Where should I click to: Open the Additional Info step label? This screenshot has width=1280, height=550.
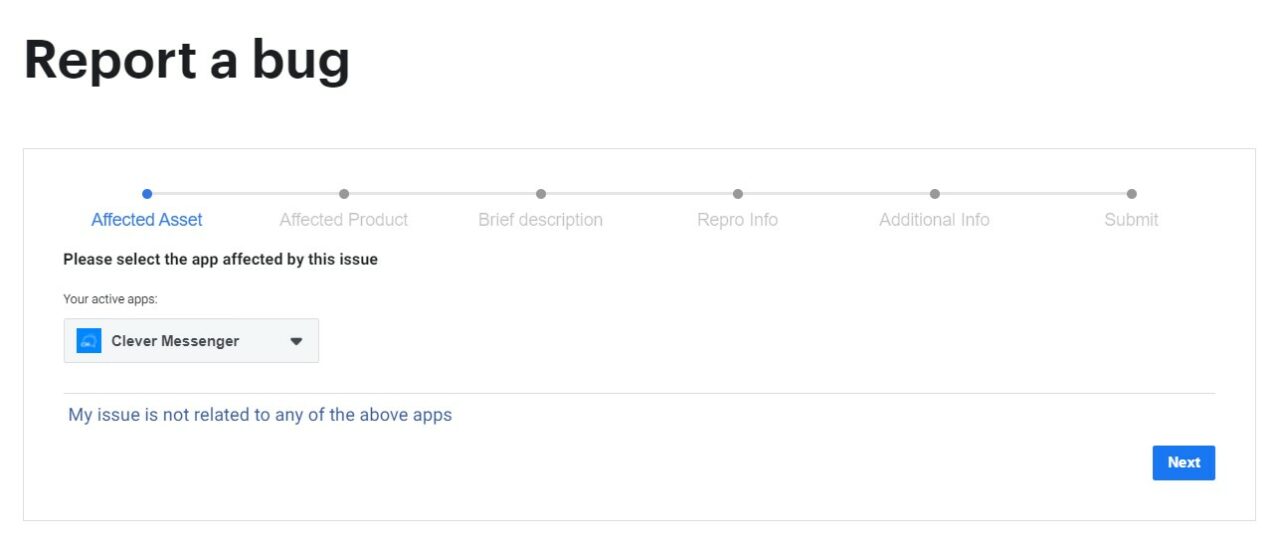pyautogui.click(x=935, y=220)
